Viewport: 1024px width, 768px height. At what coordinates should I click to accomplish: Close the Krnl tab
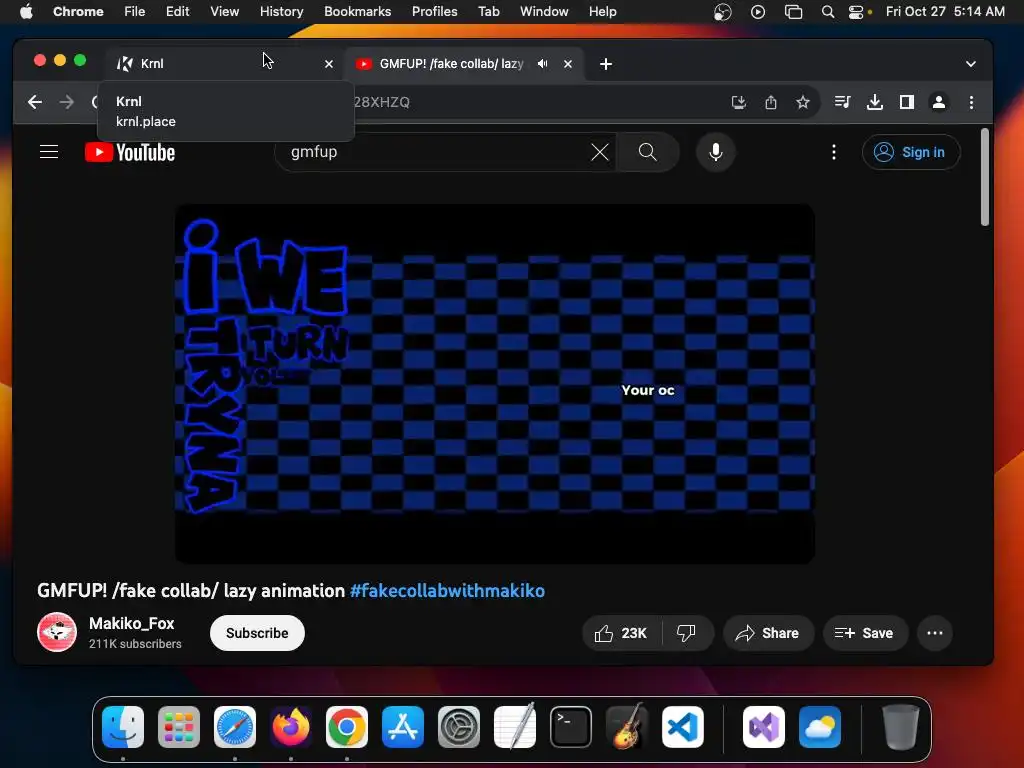329,64
